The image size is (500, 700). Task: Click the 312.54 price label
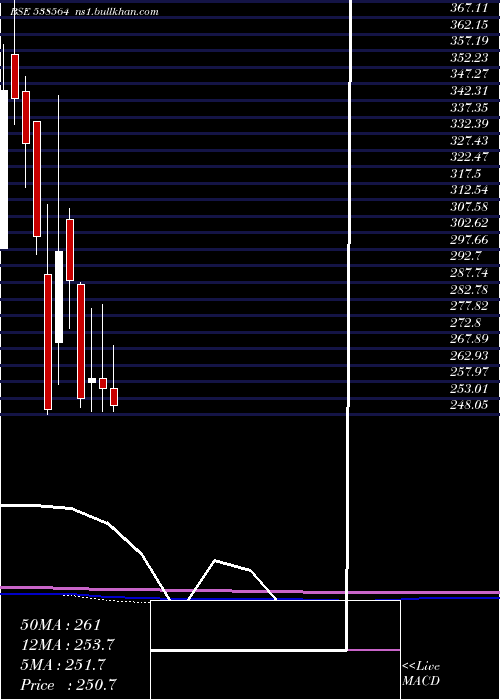(469, 190)
